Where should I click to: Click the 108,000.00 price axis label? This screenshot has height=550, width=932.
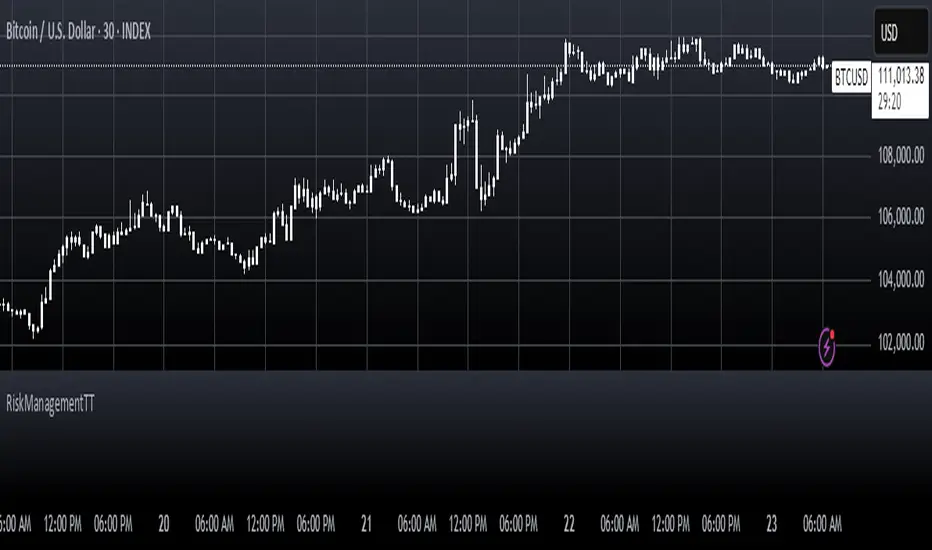(901, 155)
